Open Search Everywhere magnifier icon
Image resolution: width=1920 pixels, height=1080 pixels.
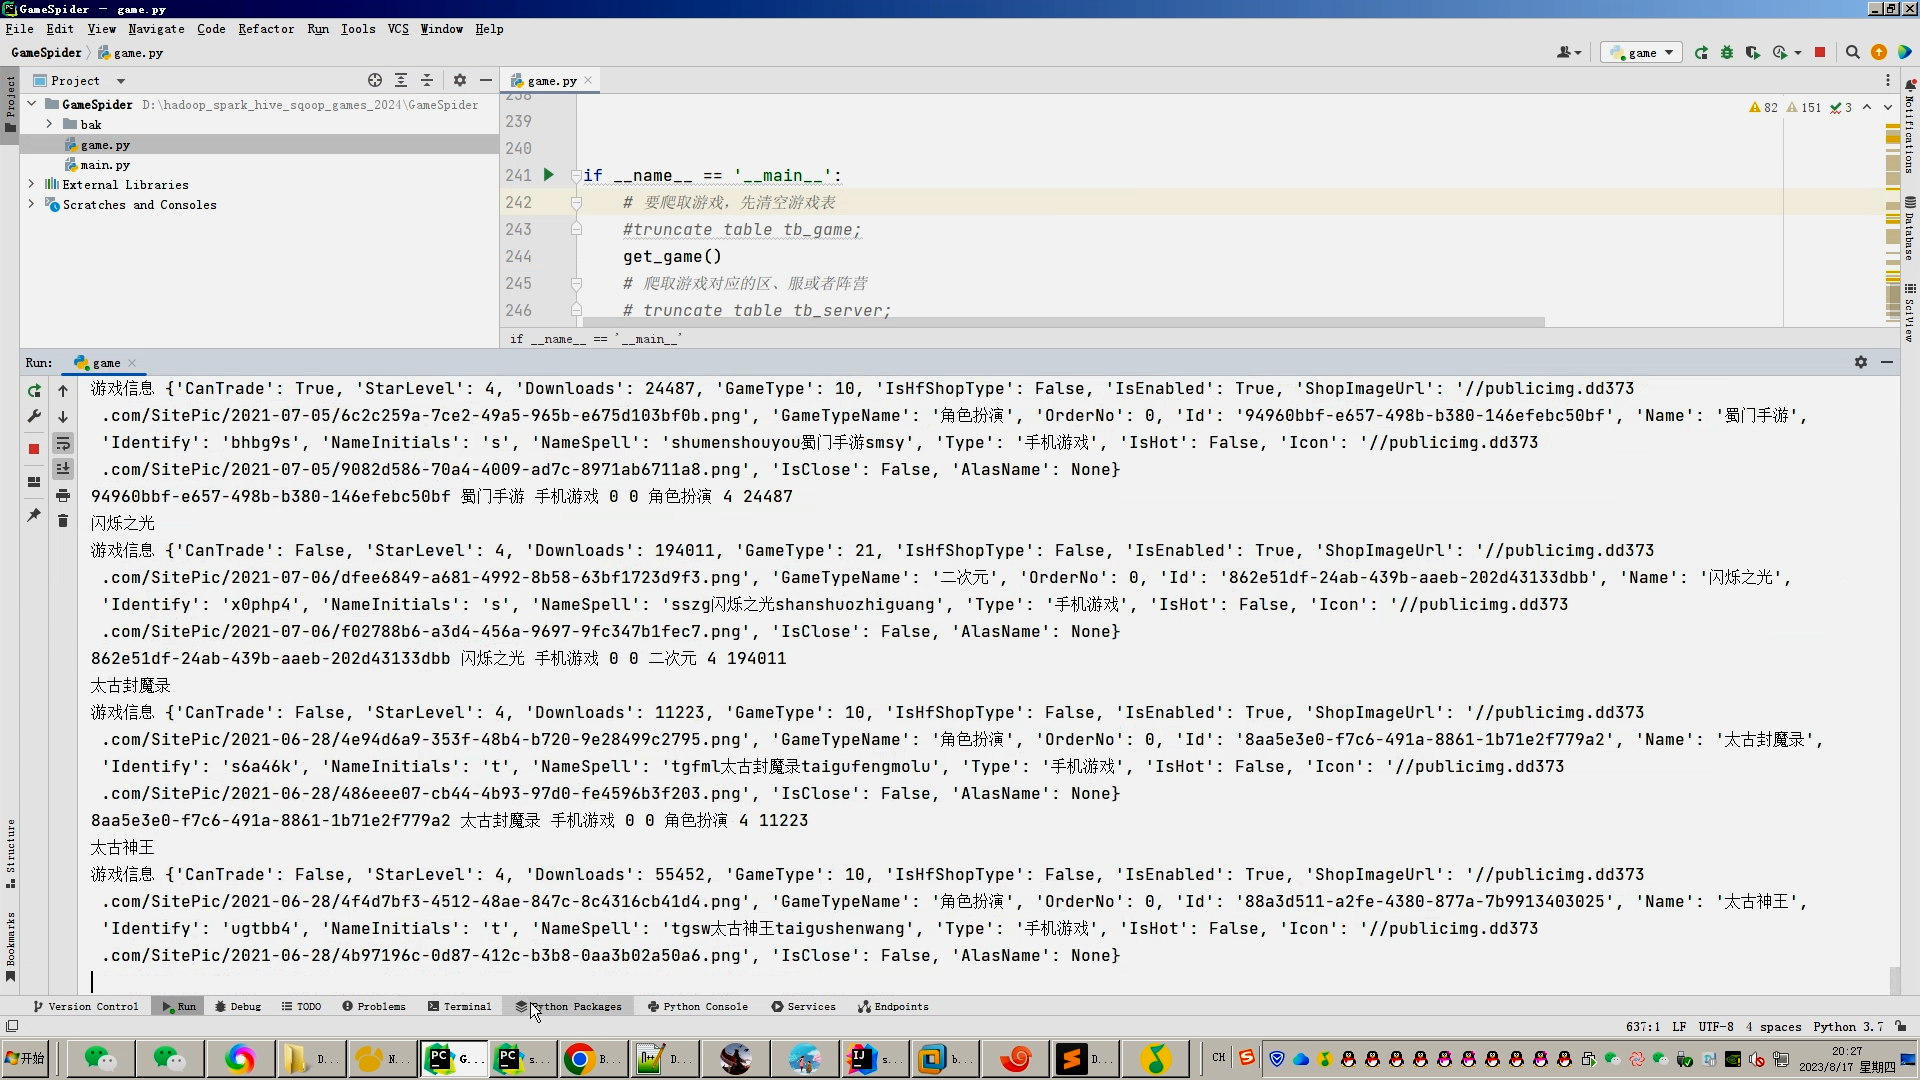click(x=1852, y=53)
